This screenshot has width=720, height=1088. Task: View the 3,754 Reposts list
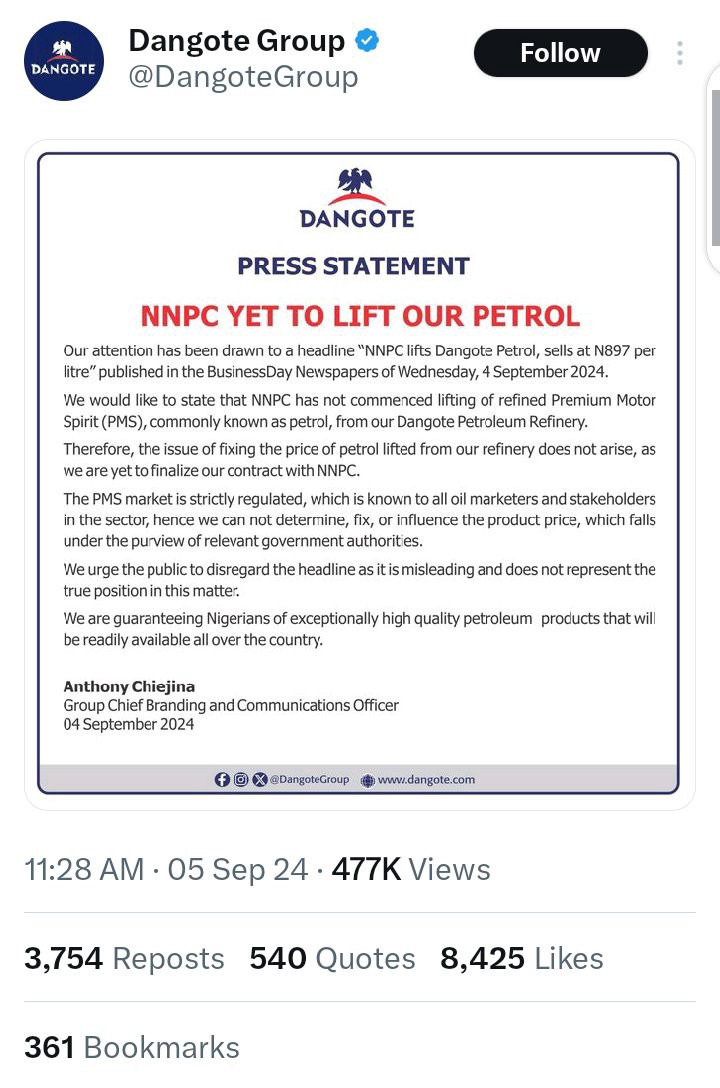124,958
